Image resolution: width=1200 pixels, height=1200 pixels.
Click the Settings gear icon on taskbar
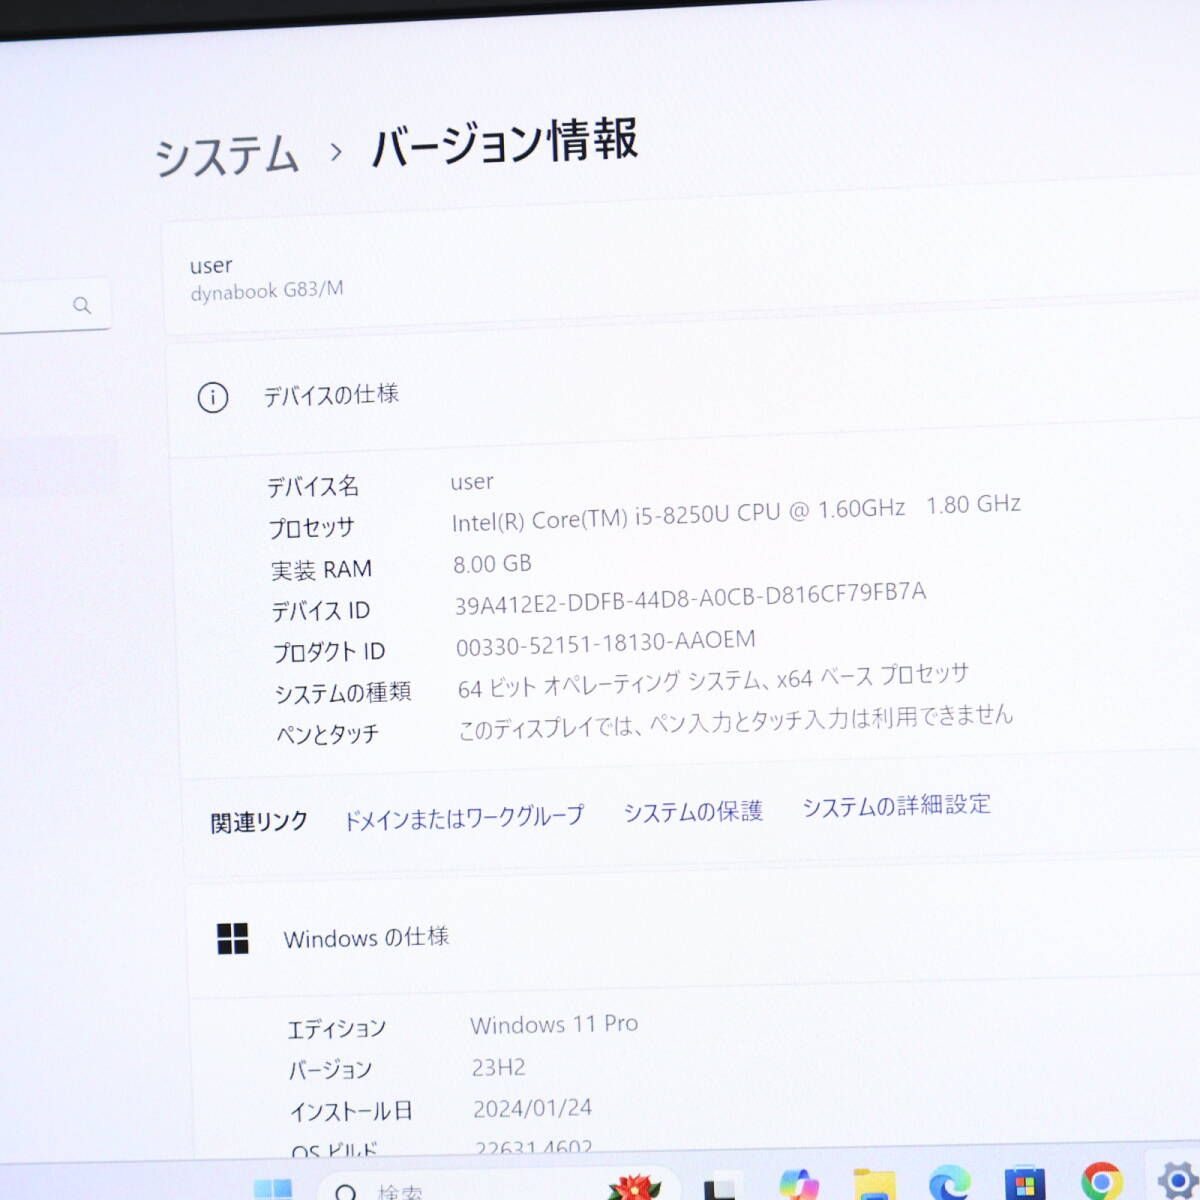[1178, 1181]
